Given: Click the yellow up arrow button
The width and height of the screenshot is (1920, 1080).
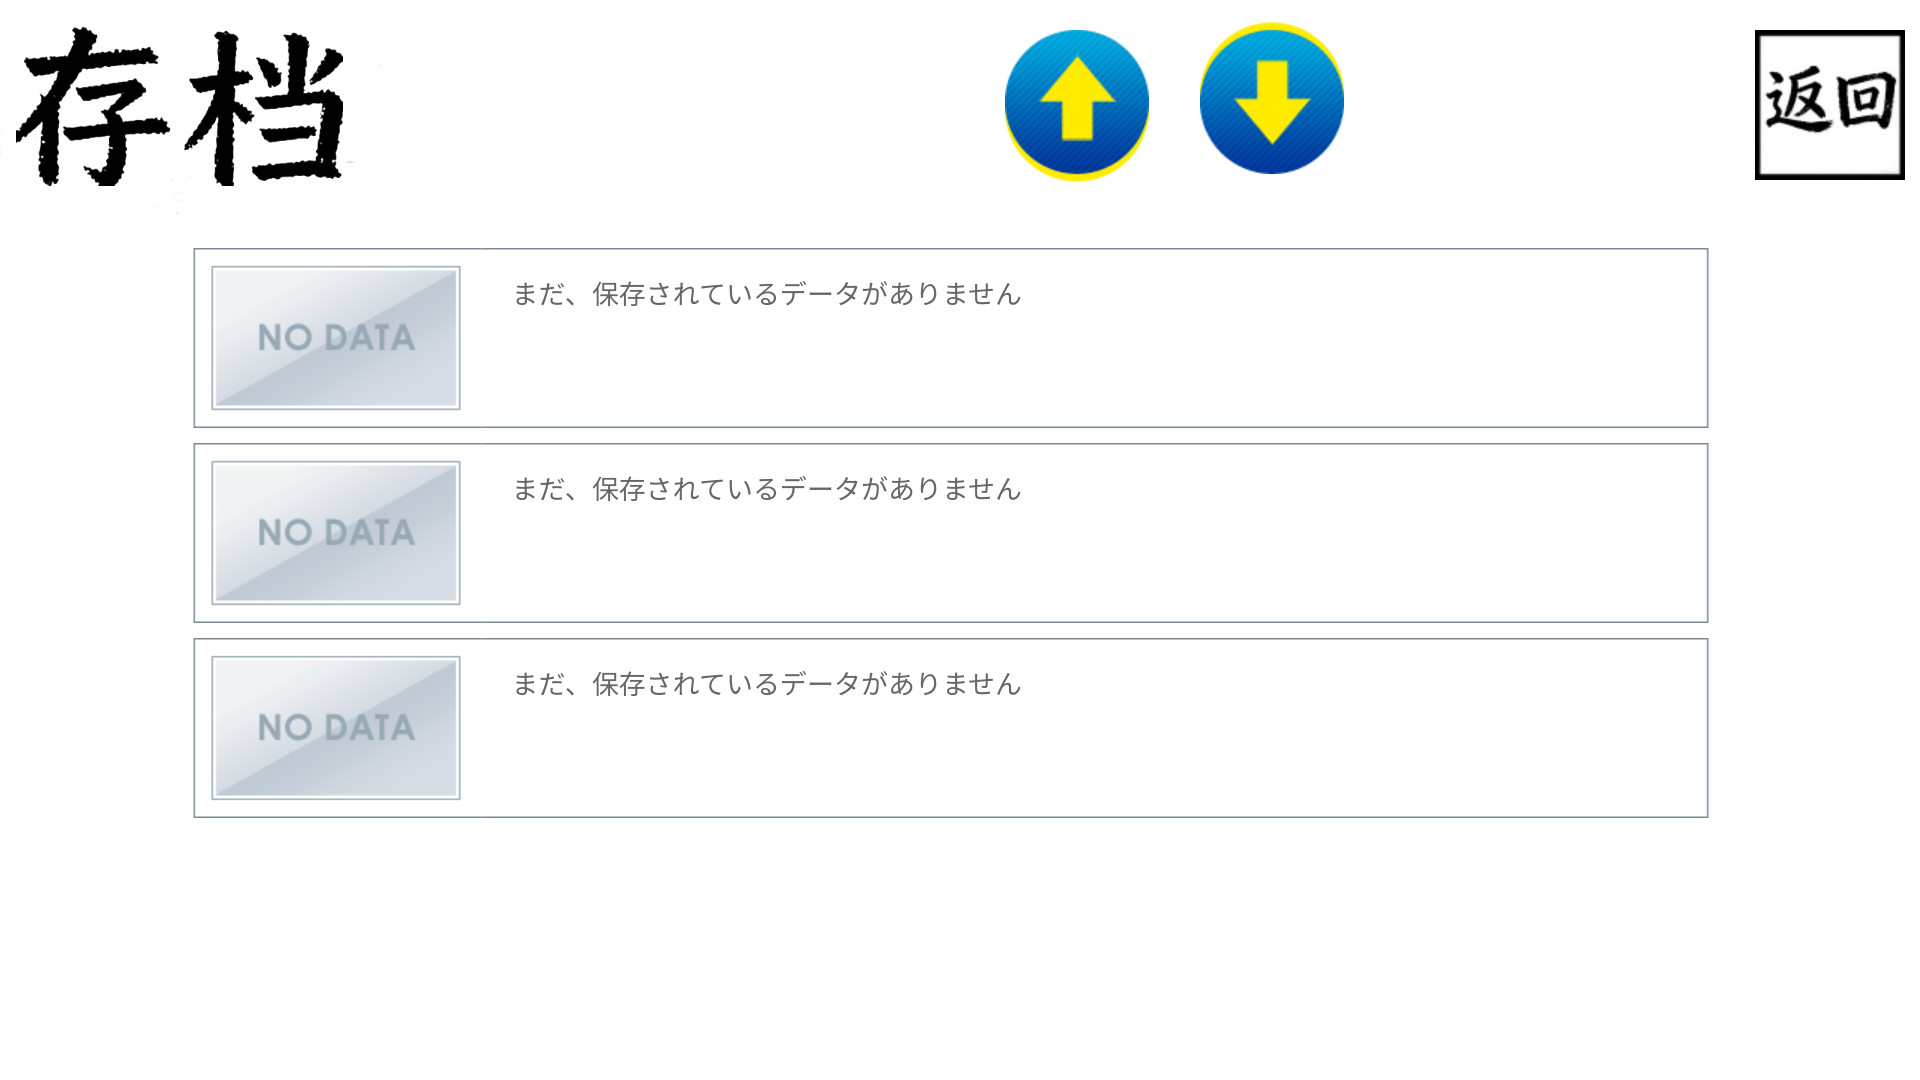Looking at the screenshot, I should (x=1076, y=102).
